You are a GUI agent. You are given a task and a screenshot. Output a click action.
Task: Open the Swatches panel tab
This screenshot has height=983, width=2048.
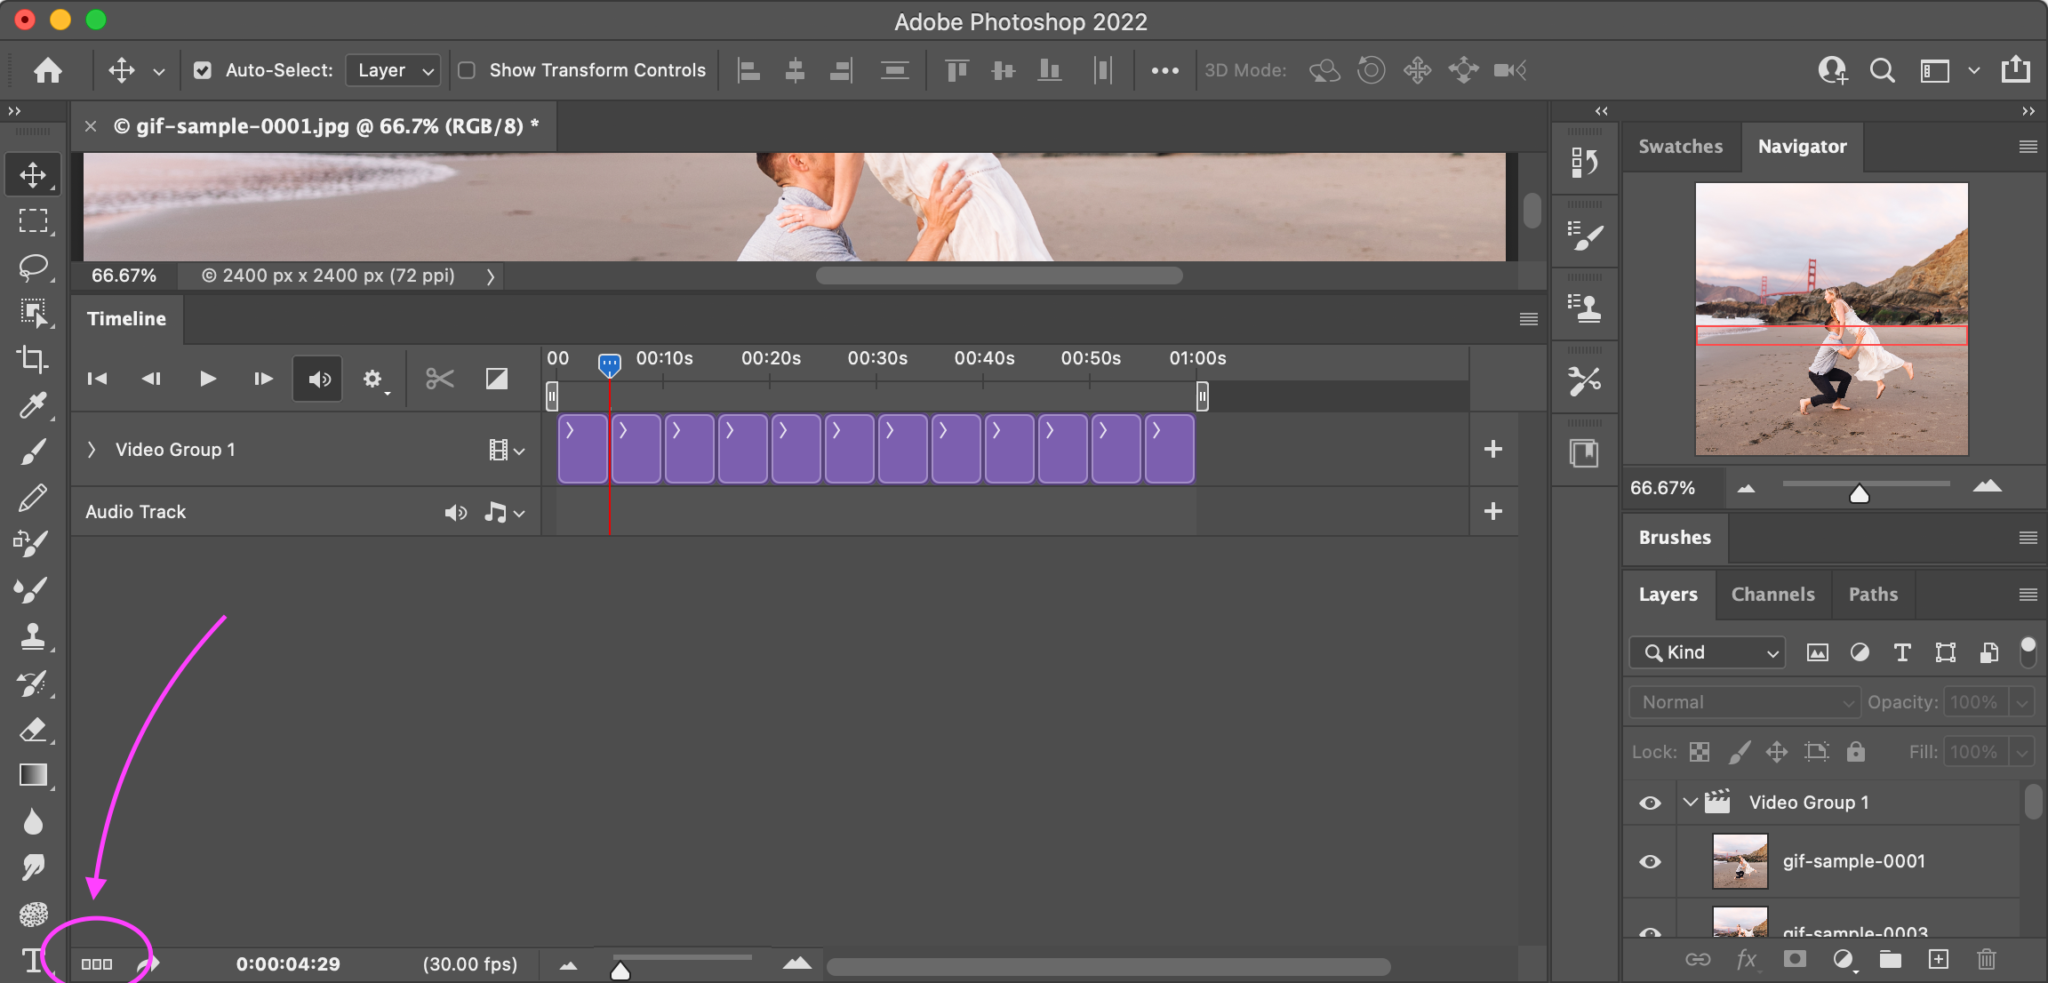pyautogui.click(x=1680, y=146)
